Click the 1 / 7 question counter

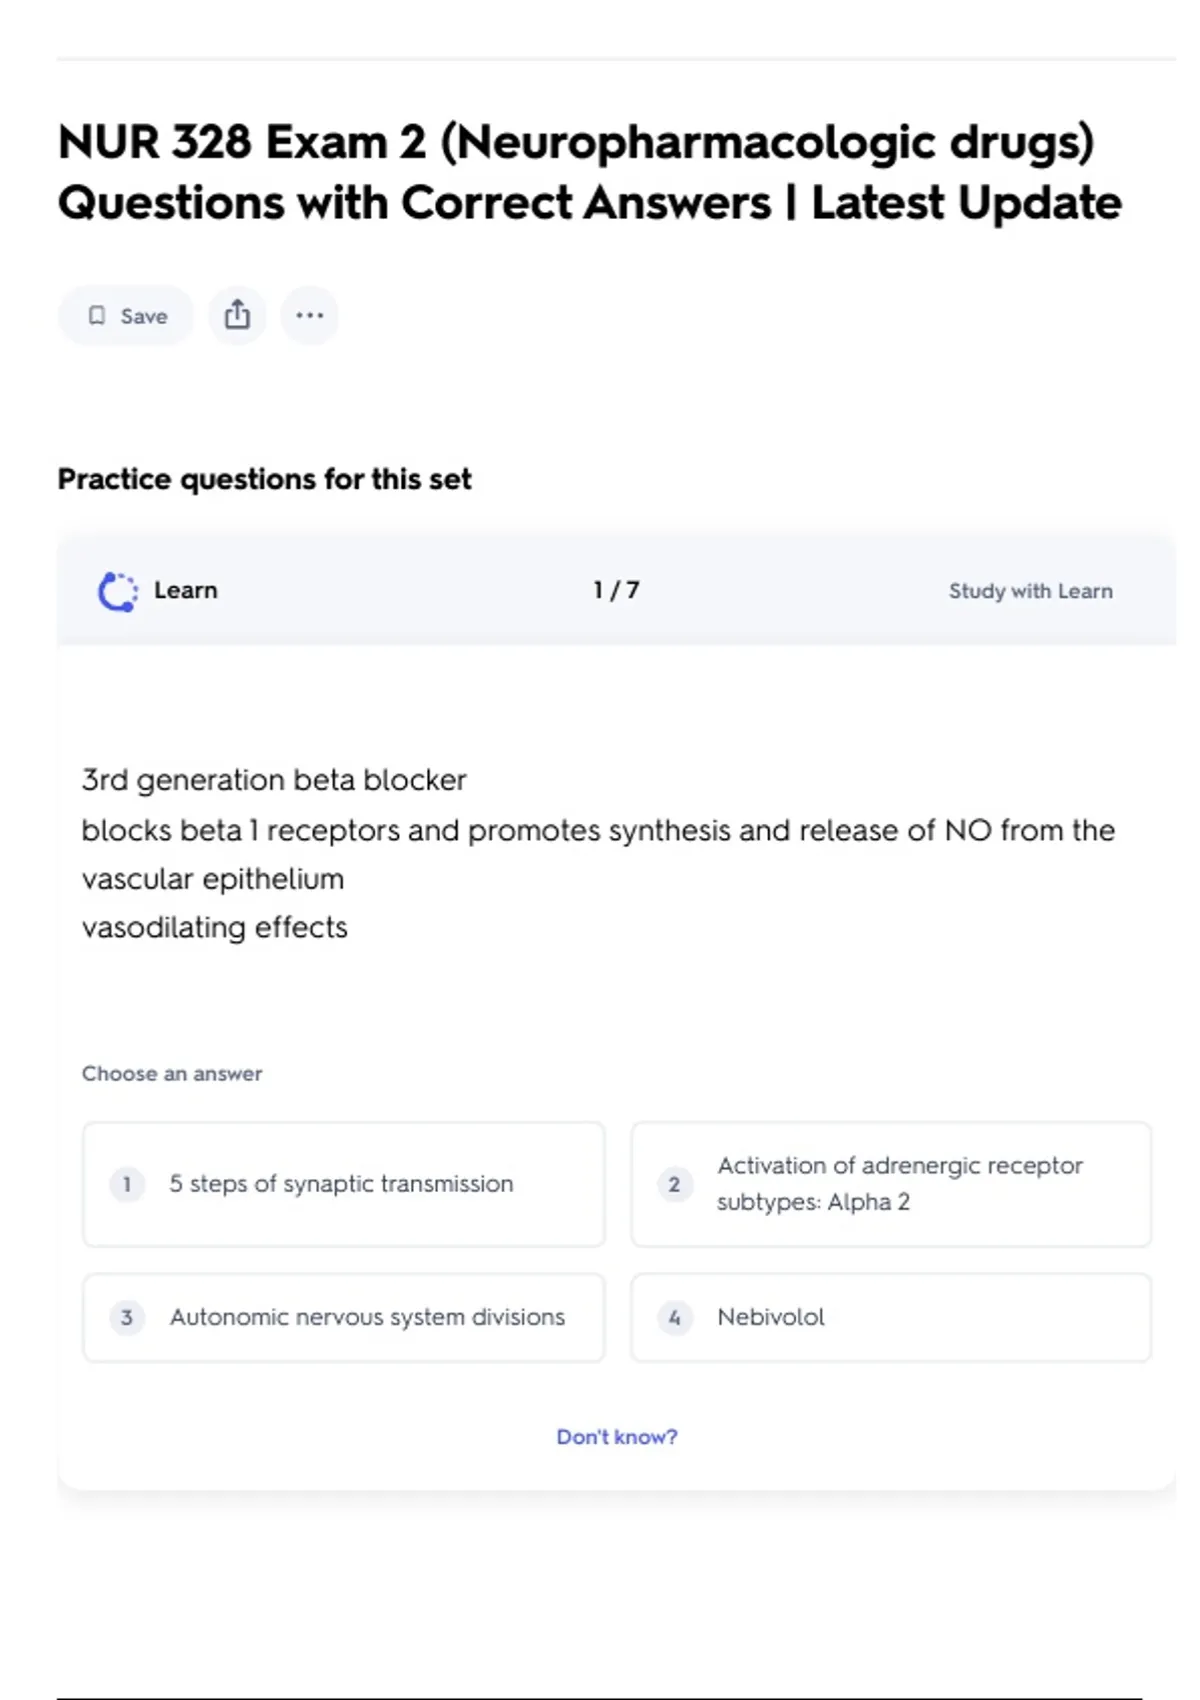(616, 590)
